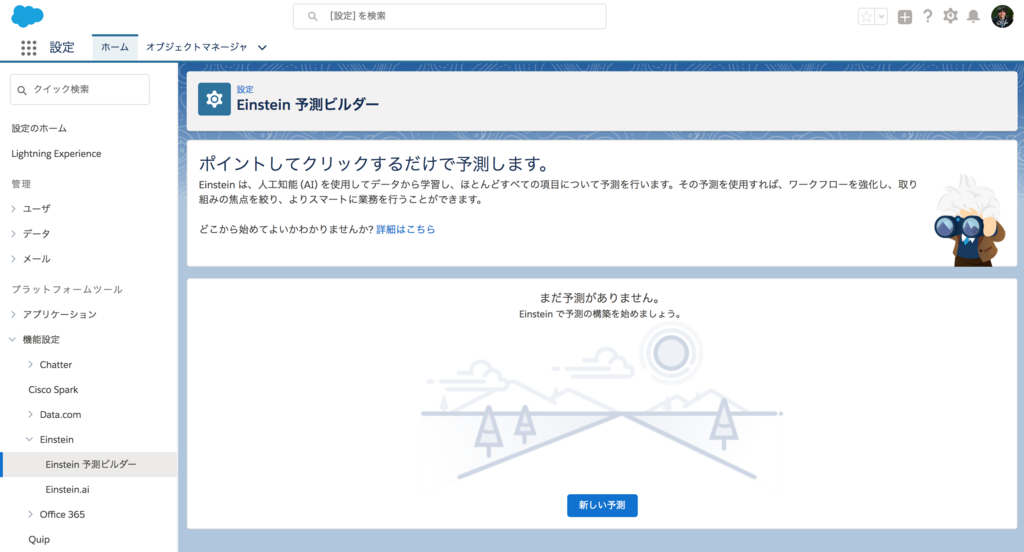This screenshot has height=552, width=1024.
Task: Click the Einstein character illustration
Action: [x=969, y=220]
